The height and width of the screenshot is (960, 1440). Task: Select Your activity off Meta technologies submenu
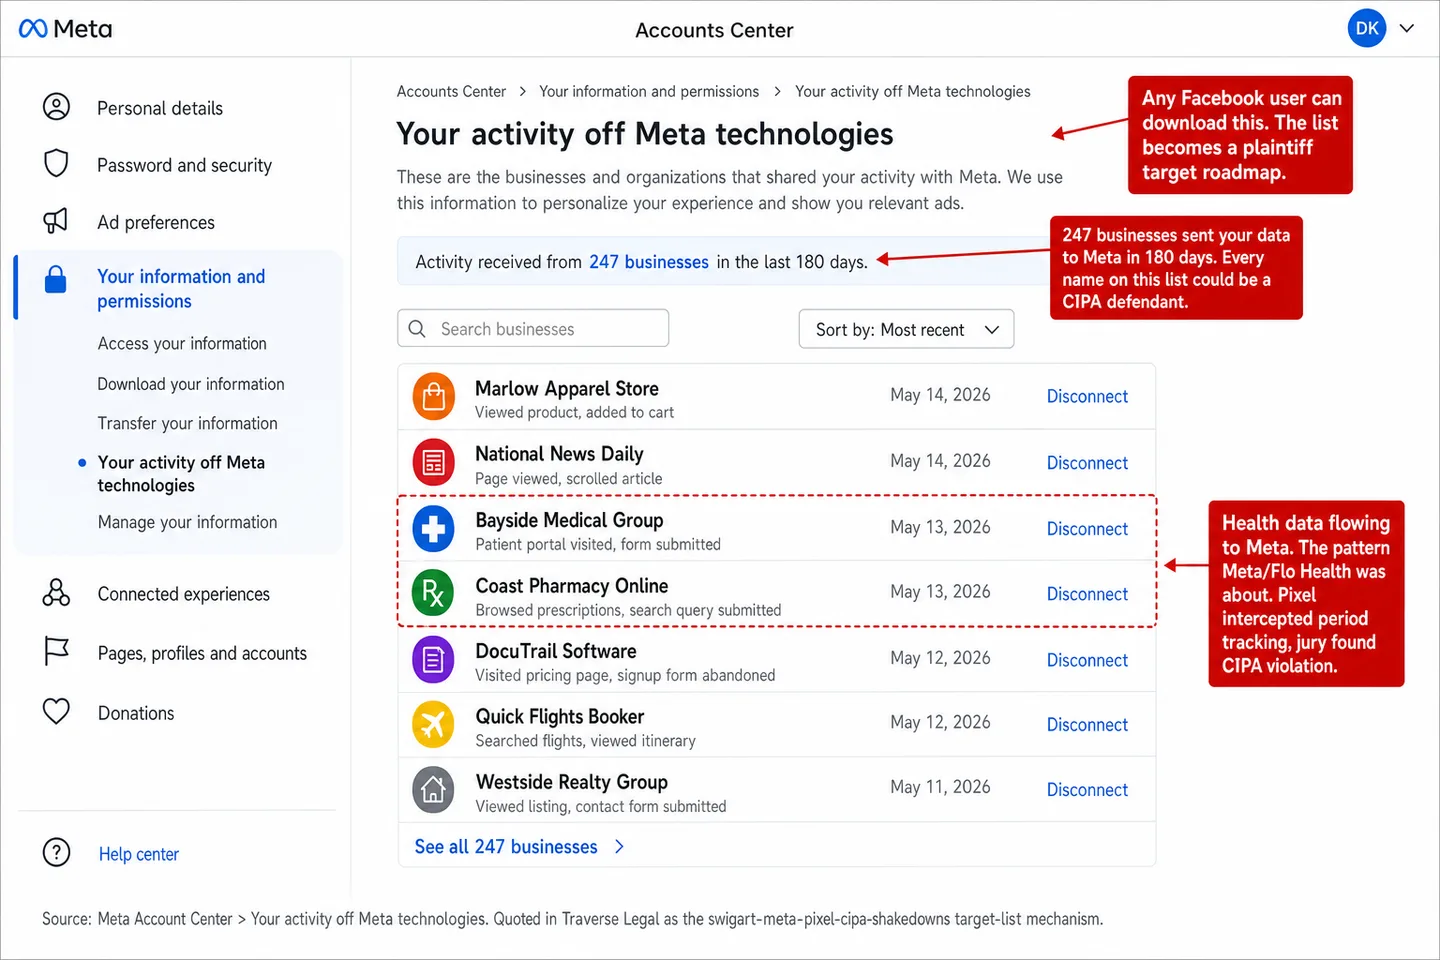181,473
